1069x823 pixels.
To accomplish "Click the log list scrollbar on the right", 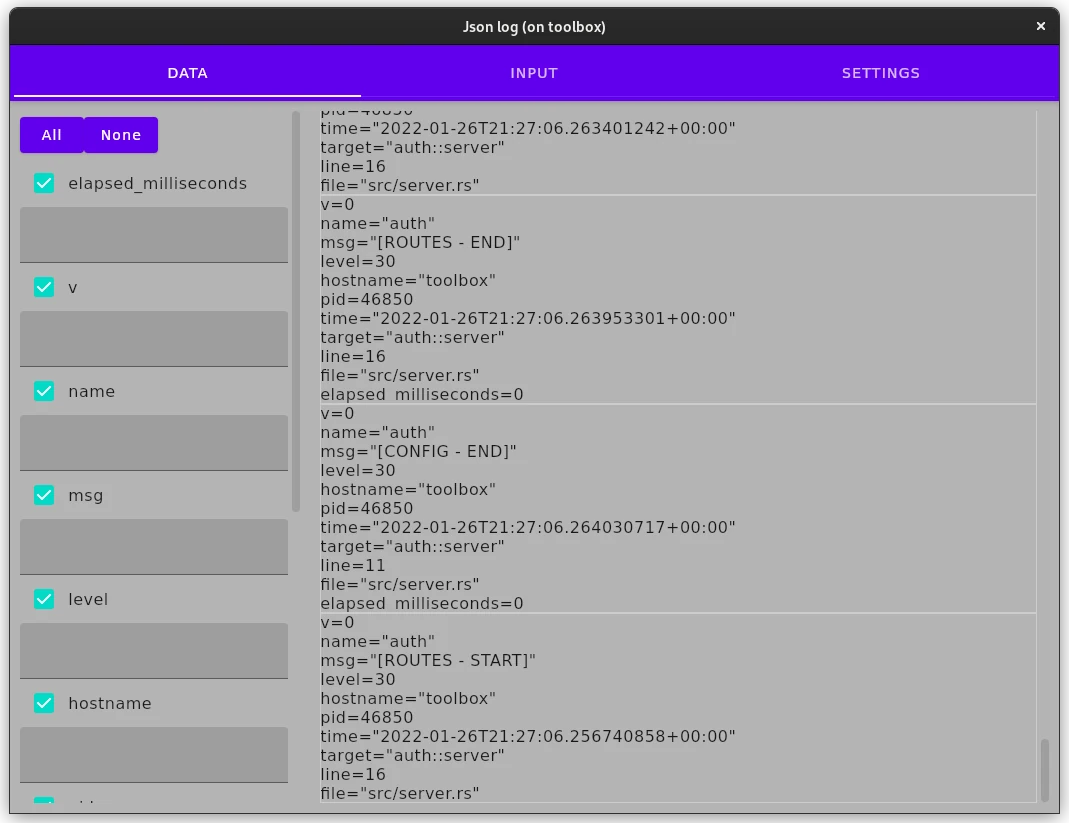I will [x=1046, y=770].
